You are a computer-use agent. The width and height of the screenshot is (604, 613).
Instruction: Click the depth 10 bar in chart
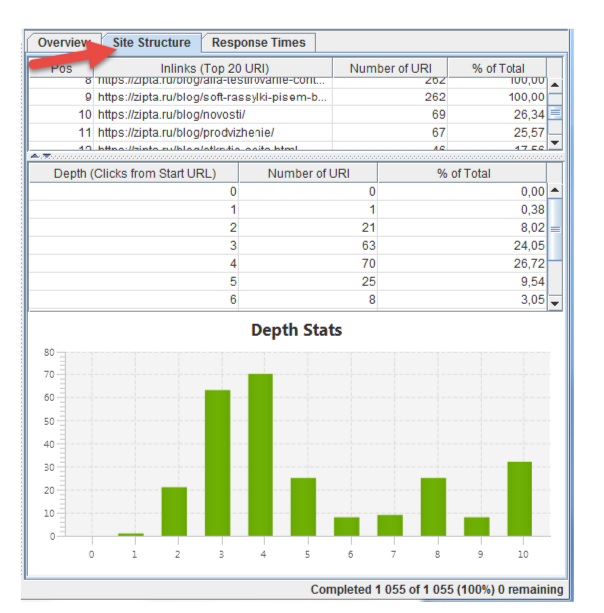pos(520,499)
